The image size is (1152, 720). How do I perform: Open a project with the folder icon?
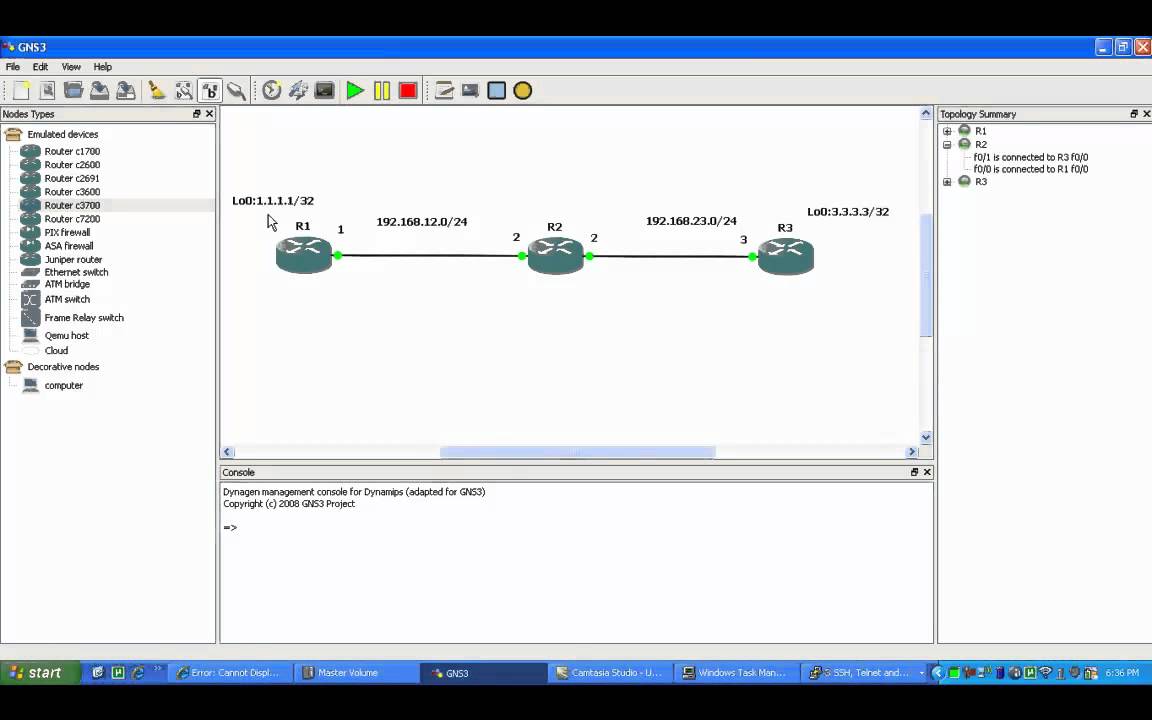point(73,90)
